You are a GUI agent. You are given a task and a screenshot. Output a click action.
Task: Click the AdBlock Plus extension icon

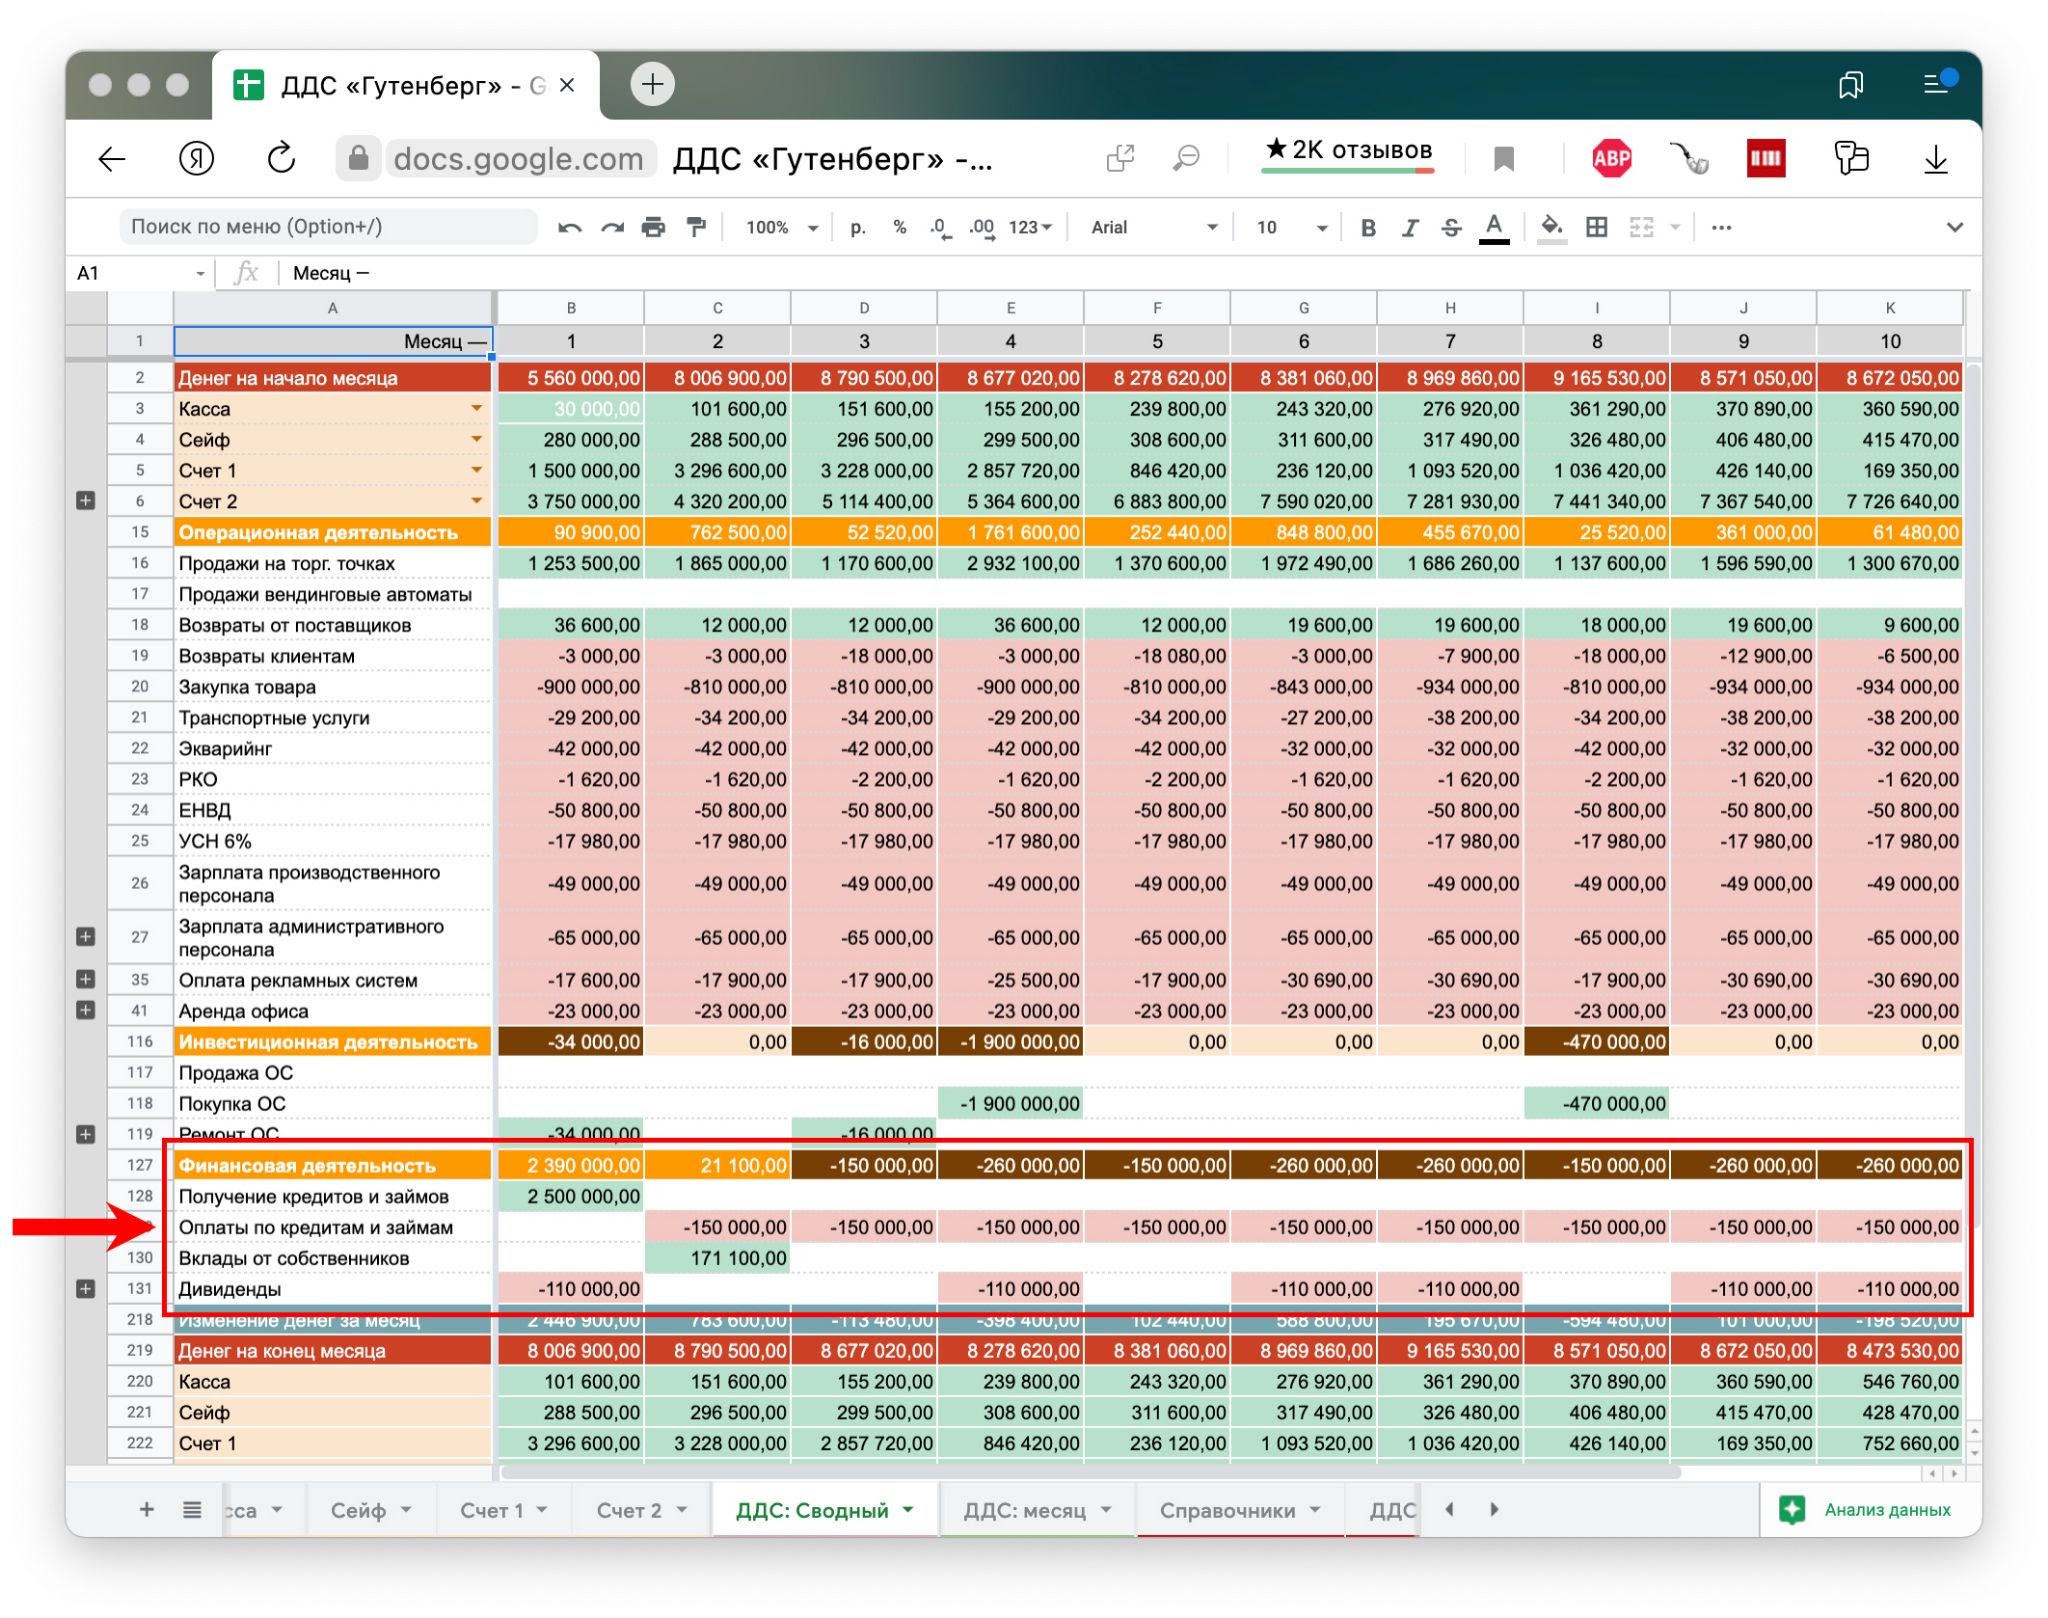click(1611, 158)
